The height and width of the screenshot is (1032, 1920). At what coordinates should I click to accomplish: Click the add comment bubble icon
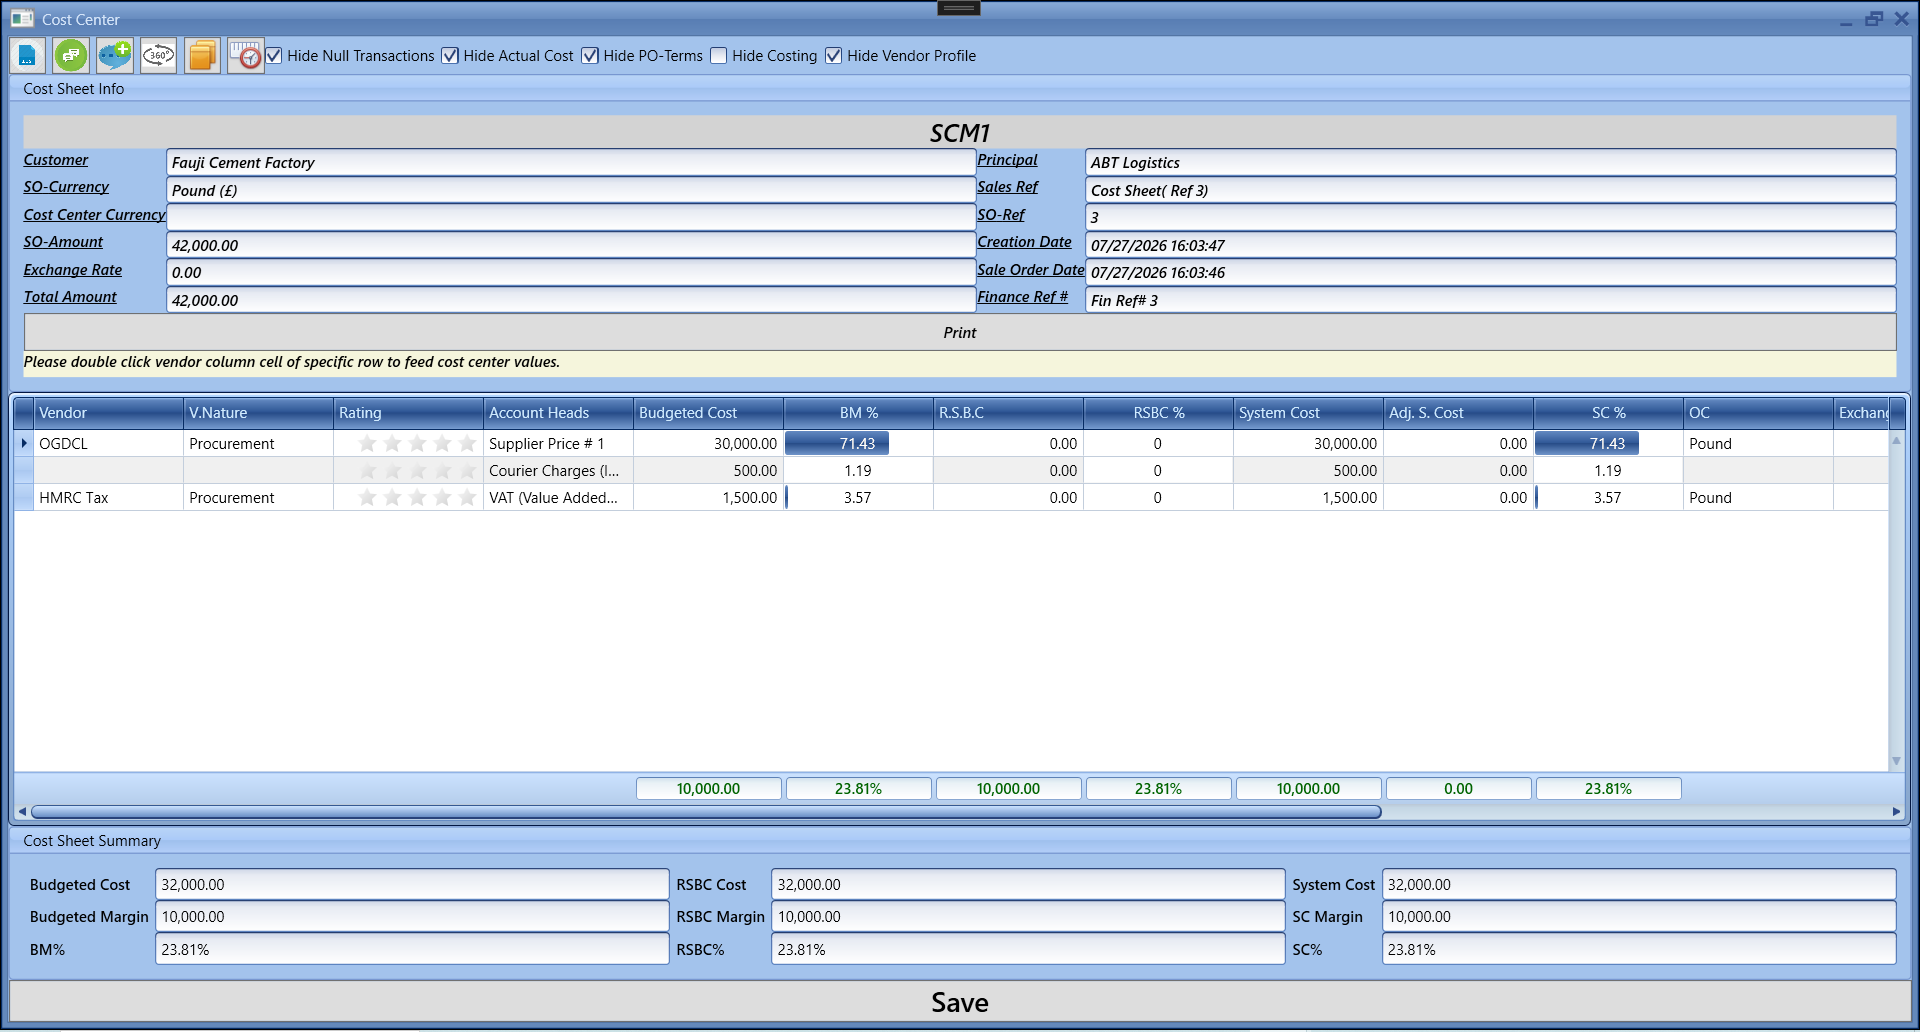coord(115,56)
